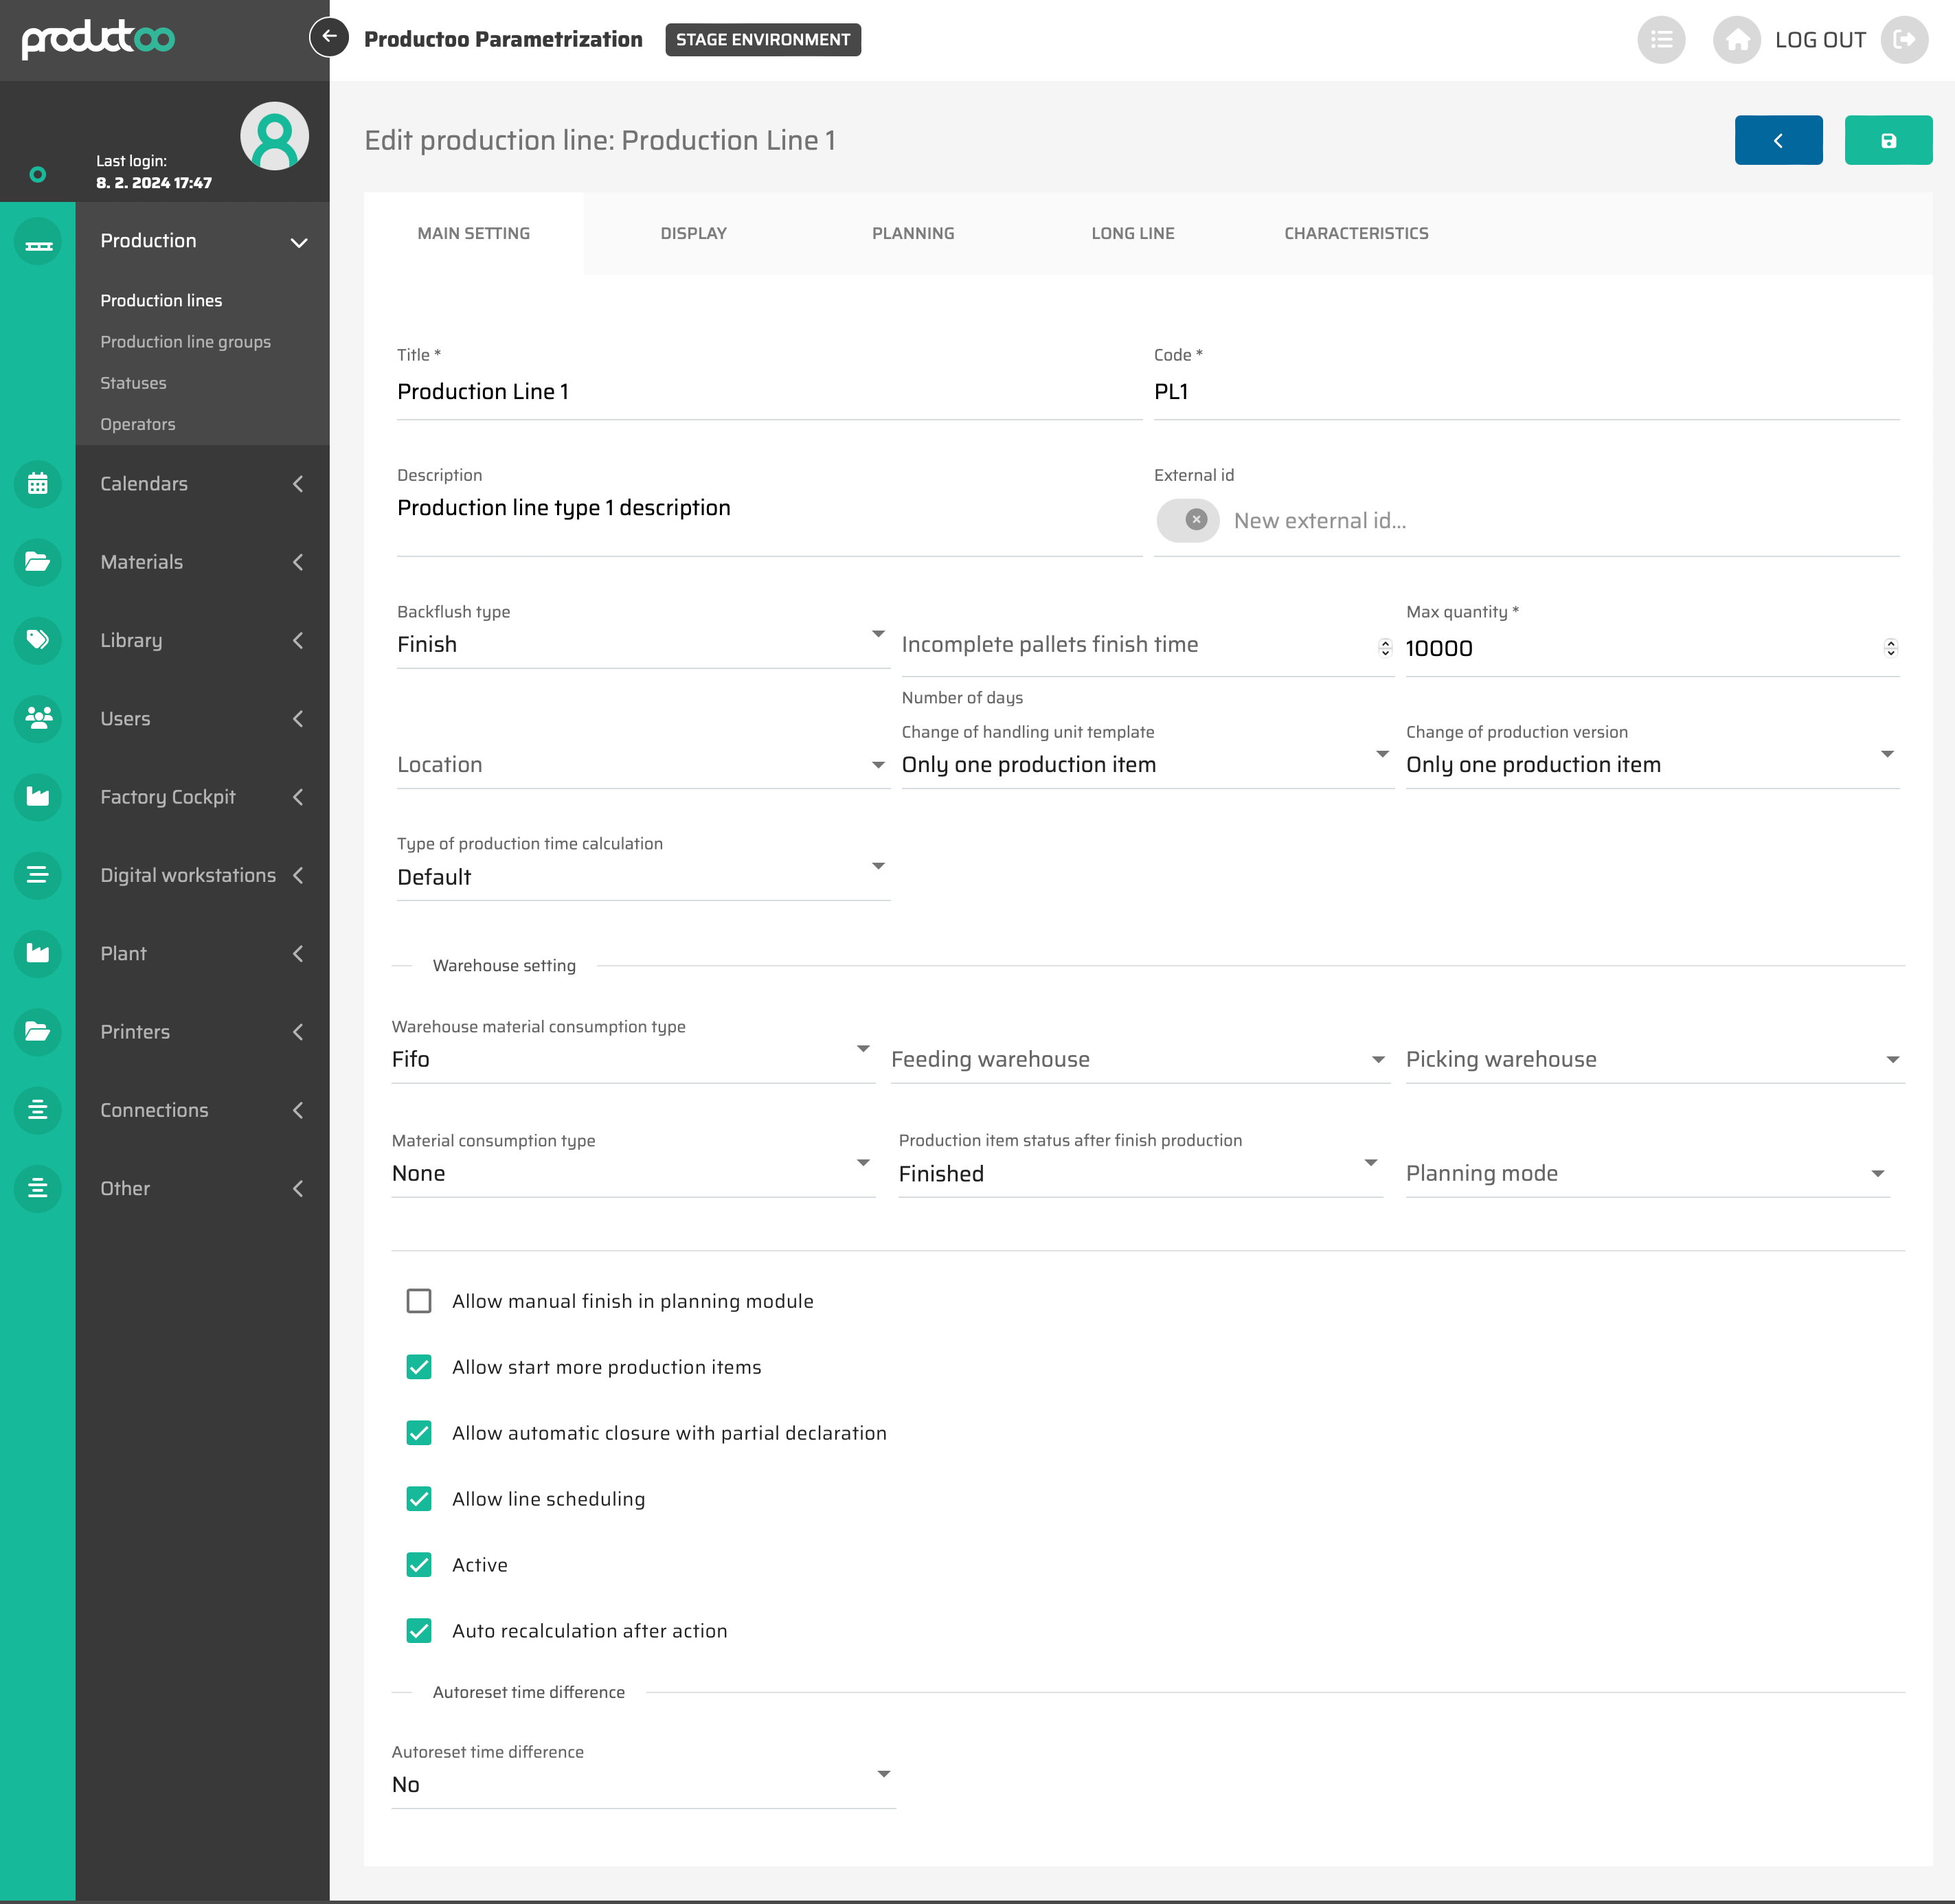This screenshot has width=1955, height=1904.
Task: Switch to the PLANNING tab
Action: point(912,233)
